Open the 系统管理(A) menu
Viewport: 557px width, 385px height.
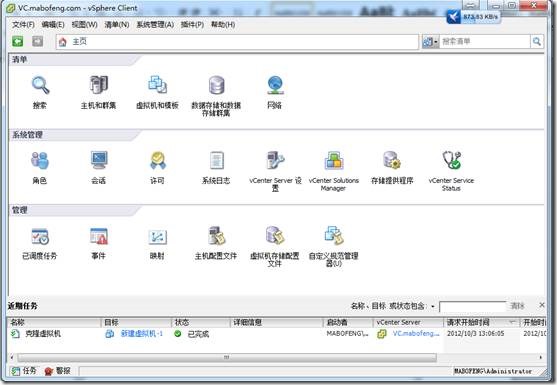(155, 25)
